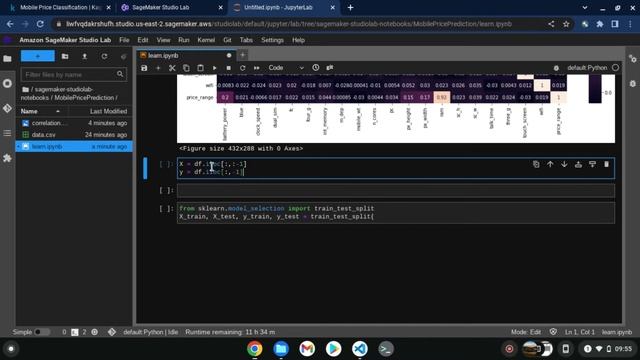
Task: Switch to the SageMaker Studio Lab browser tab
Action: click(x=171, y=7)
